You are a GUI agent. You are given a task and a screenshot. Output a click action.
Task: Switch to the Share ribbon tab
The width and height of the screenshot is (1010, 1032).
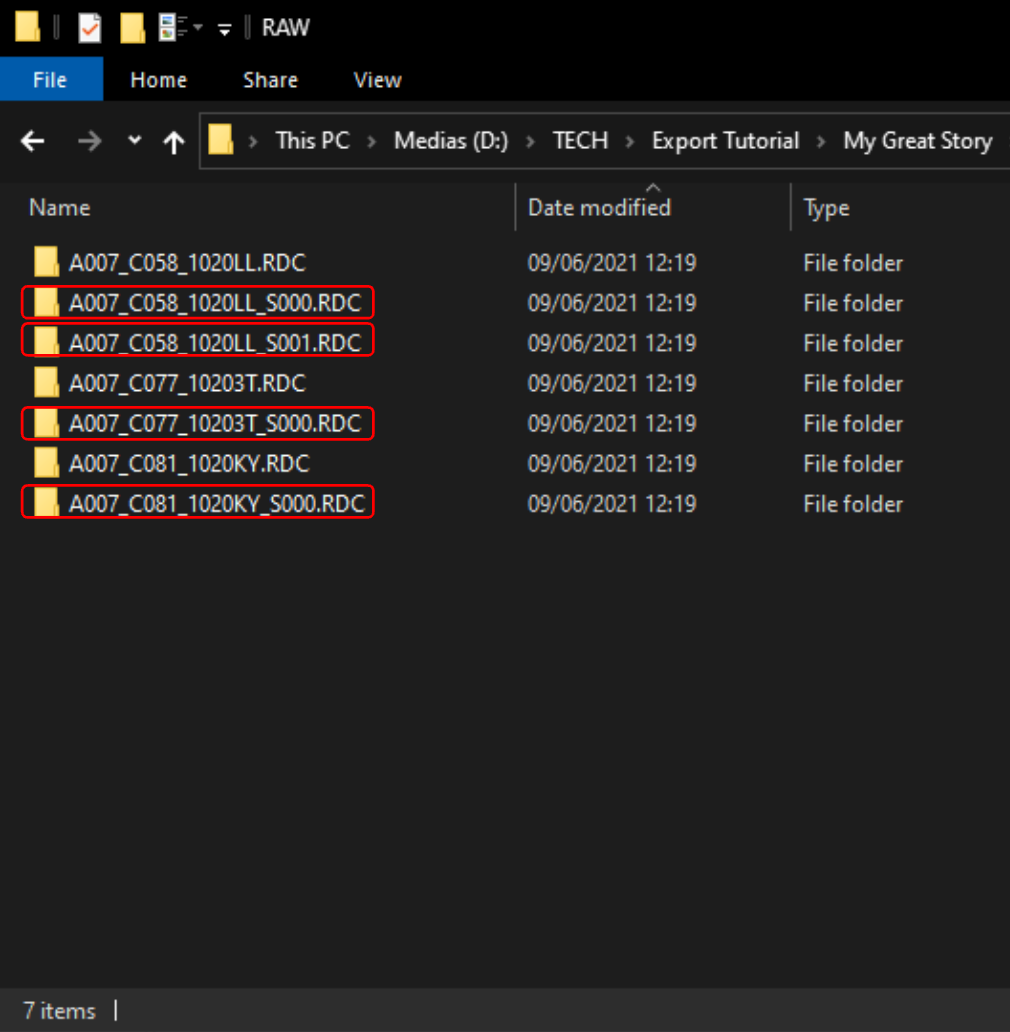tap(270, 80)
